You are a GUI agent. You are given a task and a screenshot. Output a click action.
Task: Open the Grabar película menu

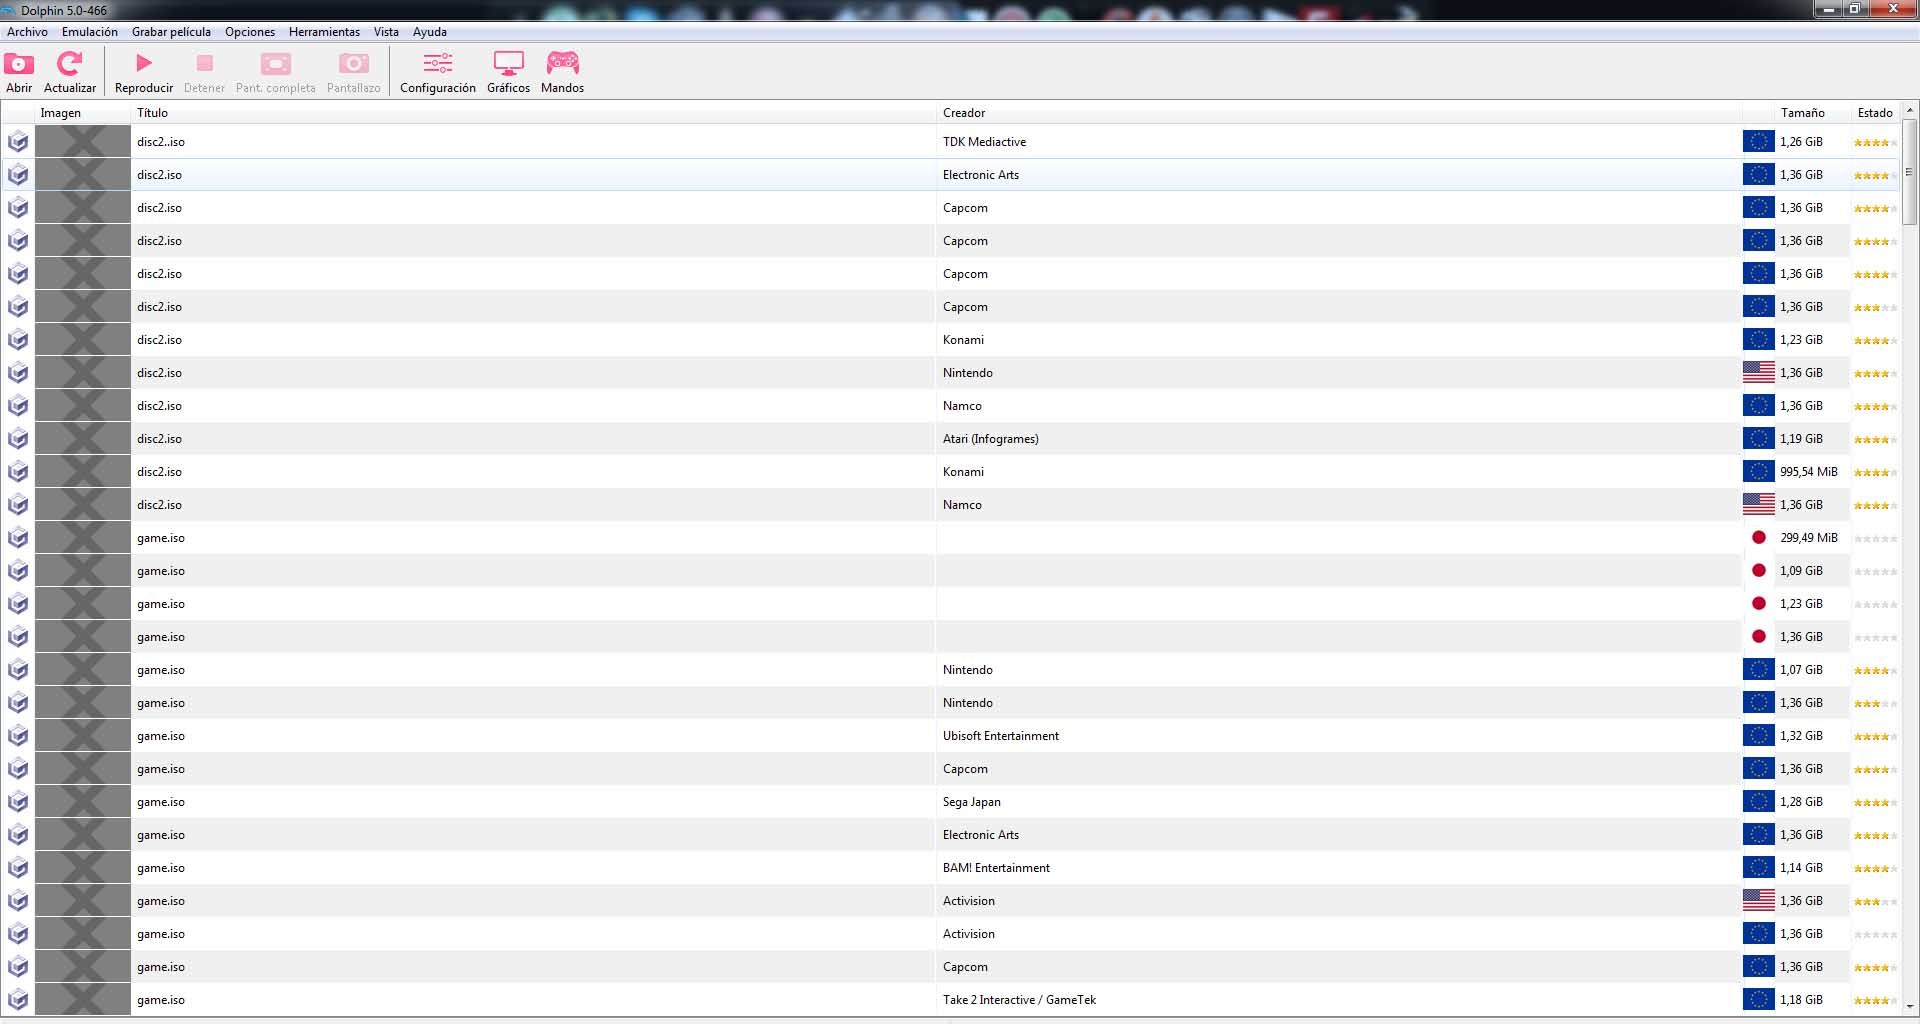[171, 32]
